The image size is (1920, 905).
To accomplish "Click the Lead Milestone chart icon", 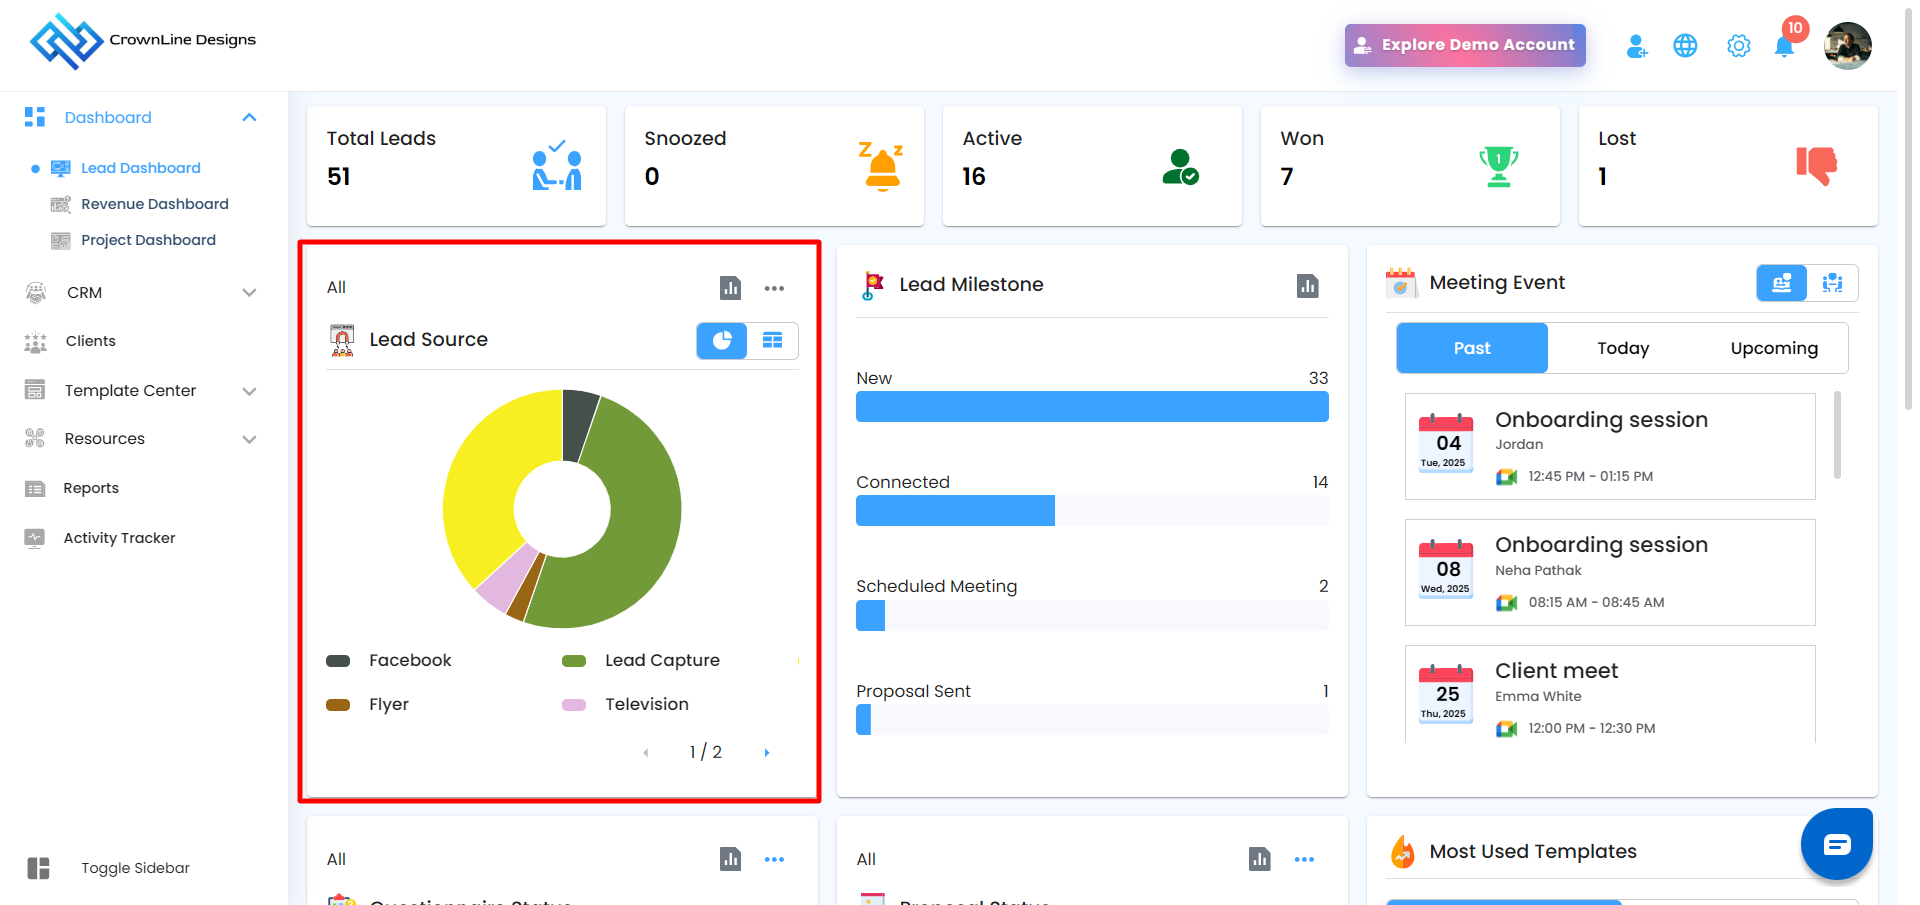I will click(x=1307, y=286).
